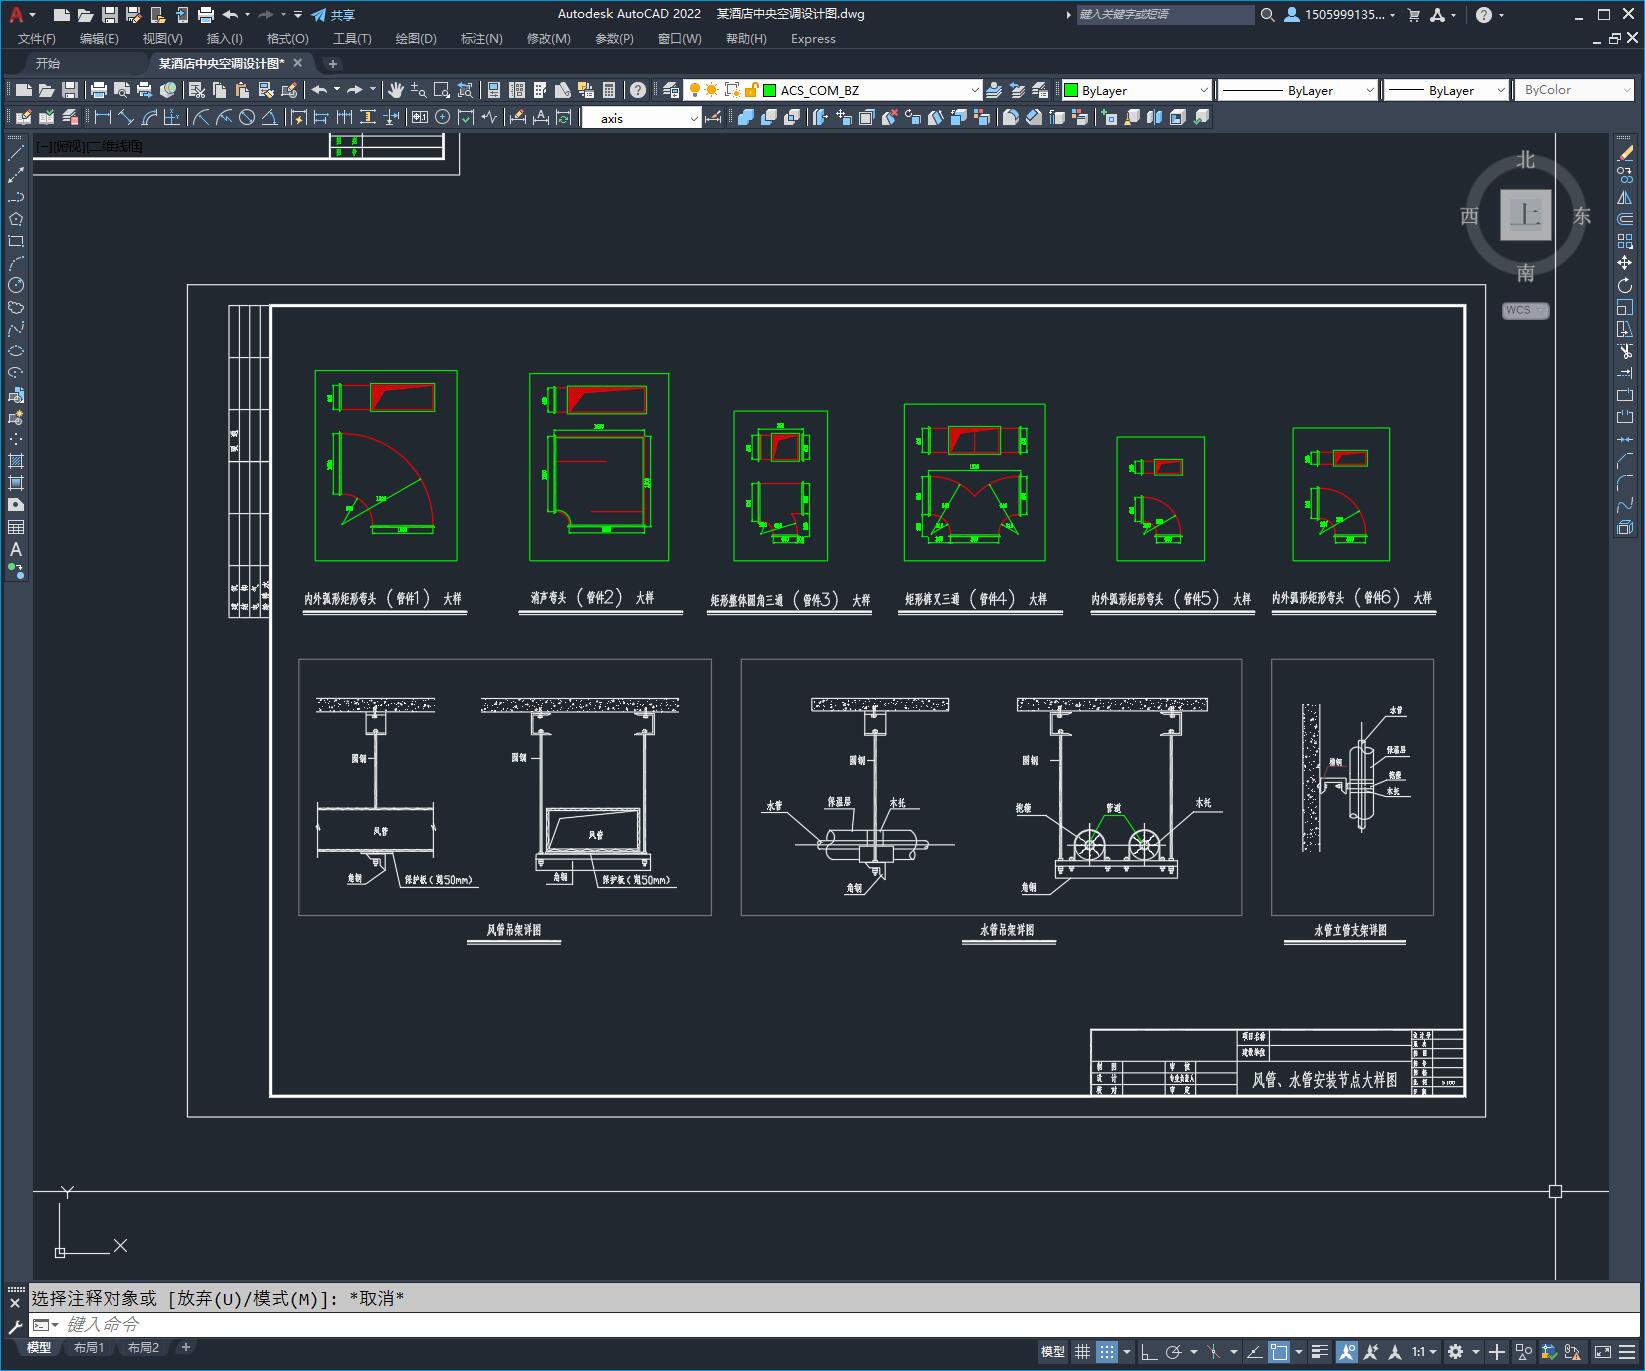The image size is (1645, 1371).
Task: Toggle object snap tracking in status bar
Action: [1256, 1352]
